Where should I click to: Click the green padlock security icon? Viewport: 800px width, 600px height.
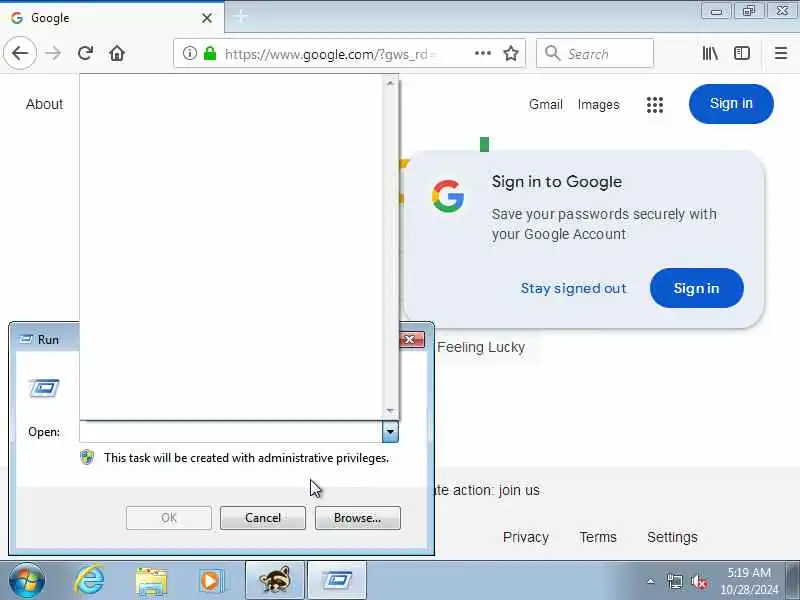[x=210, y=53]
